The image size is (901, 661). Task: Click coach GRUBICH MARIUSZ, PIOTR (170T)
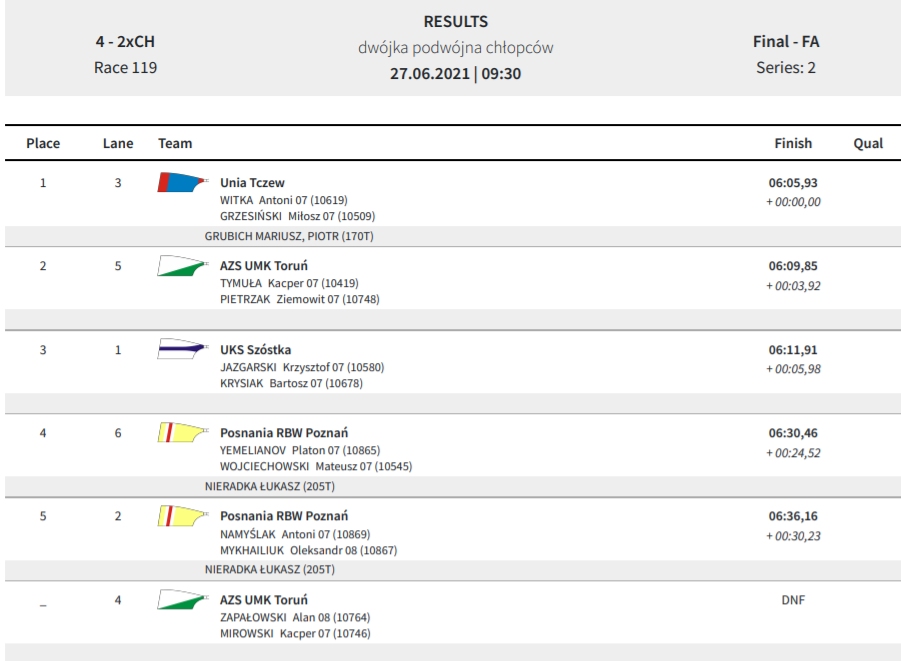289,236
